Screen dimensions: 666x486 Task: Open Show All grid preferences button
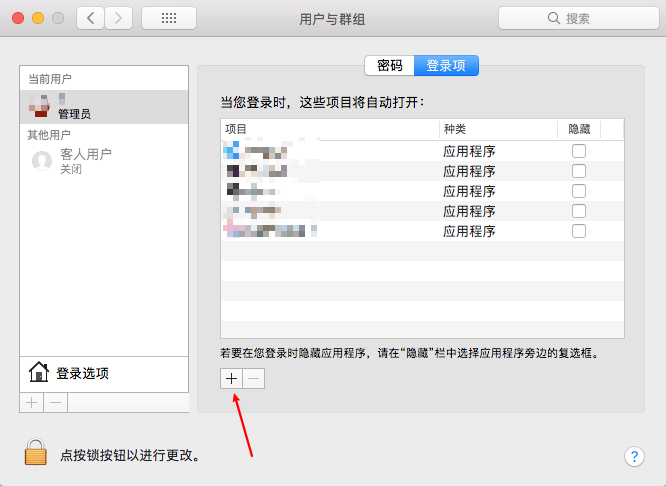click(169, 18)
